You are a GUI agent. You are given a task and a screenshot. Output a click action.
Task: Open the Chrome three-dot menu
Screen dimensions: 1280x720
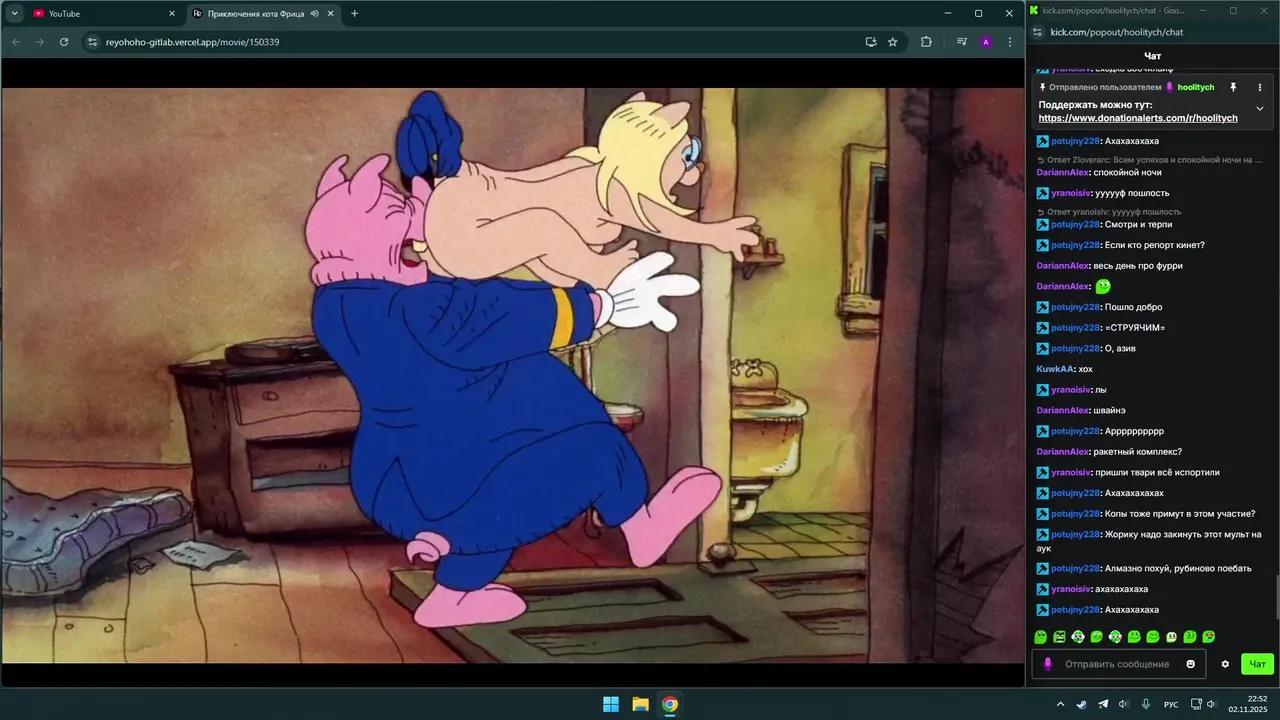pyautogui.click(x=1010, y=42)
